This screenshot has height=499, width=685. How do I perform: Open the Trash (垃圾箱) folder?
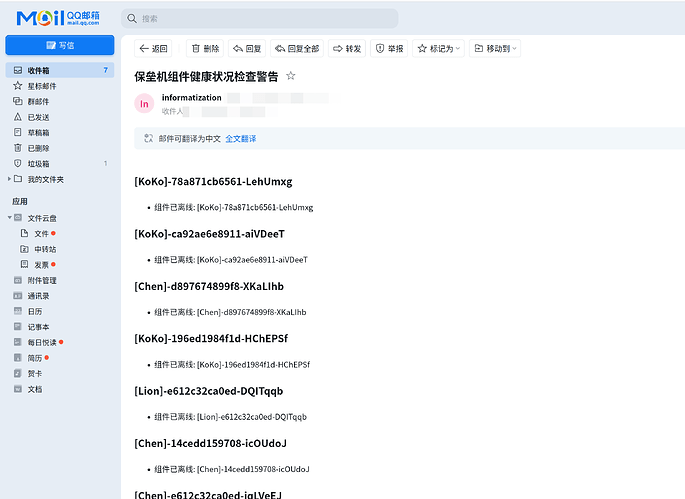click(38, 163)
